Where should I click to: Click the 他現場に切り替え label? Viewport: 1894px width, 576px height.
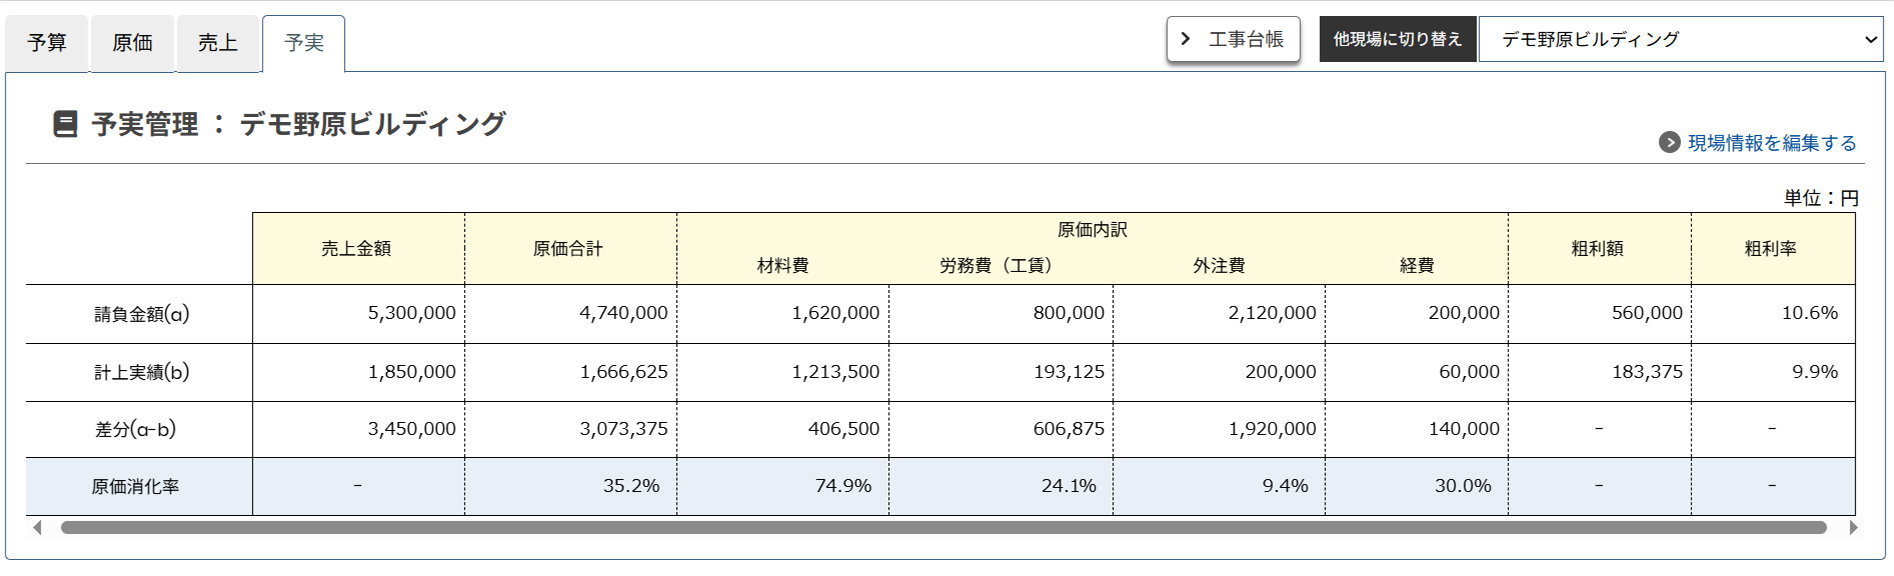point(1397,39)
